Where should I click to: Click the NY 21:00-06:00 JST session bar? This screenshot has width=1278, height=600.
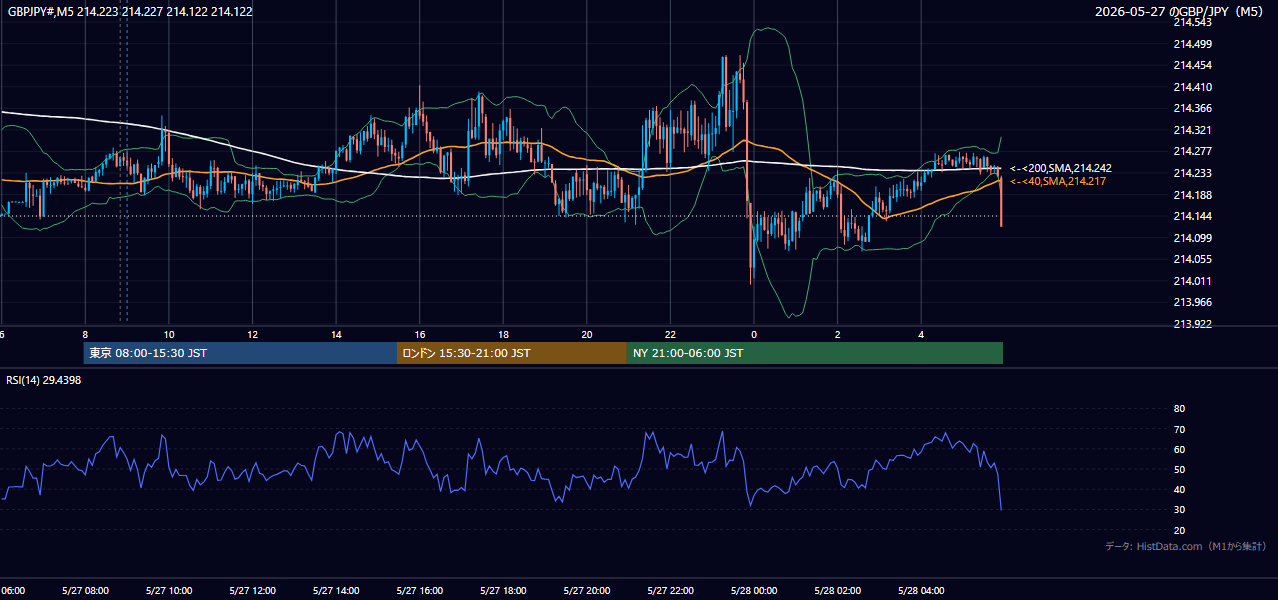tap(815, 353)
